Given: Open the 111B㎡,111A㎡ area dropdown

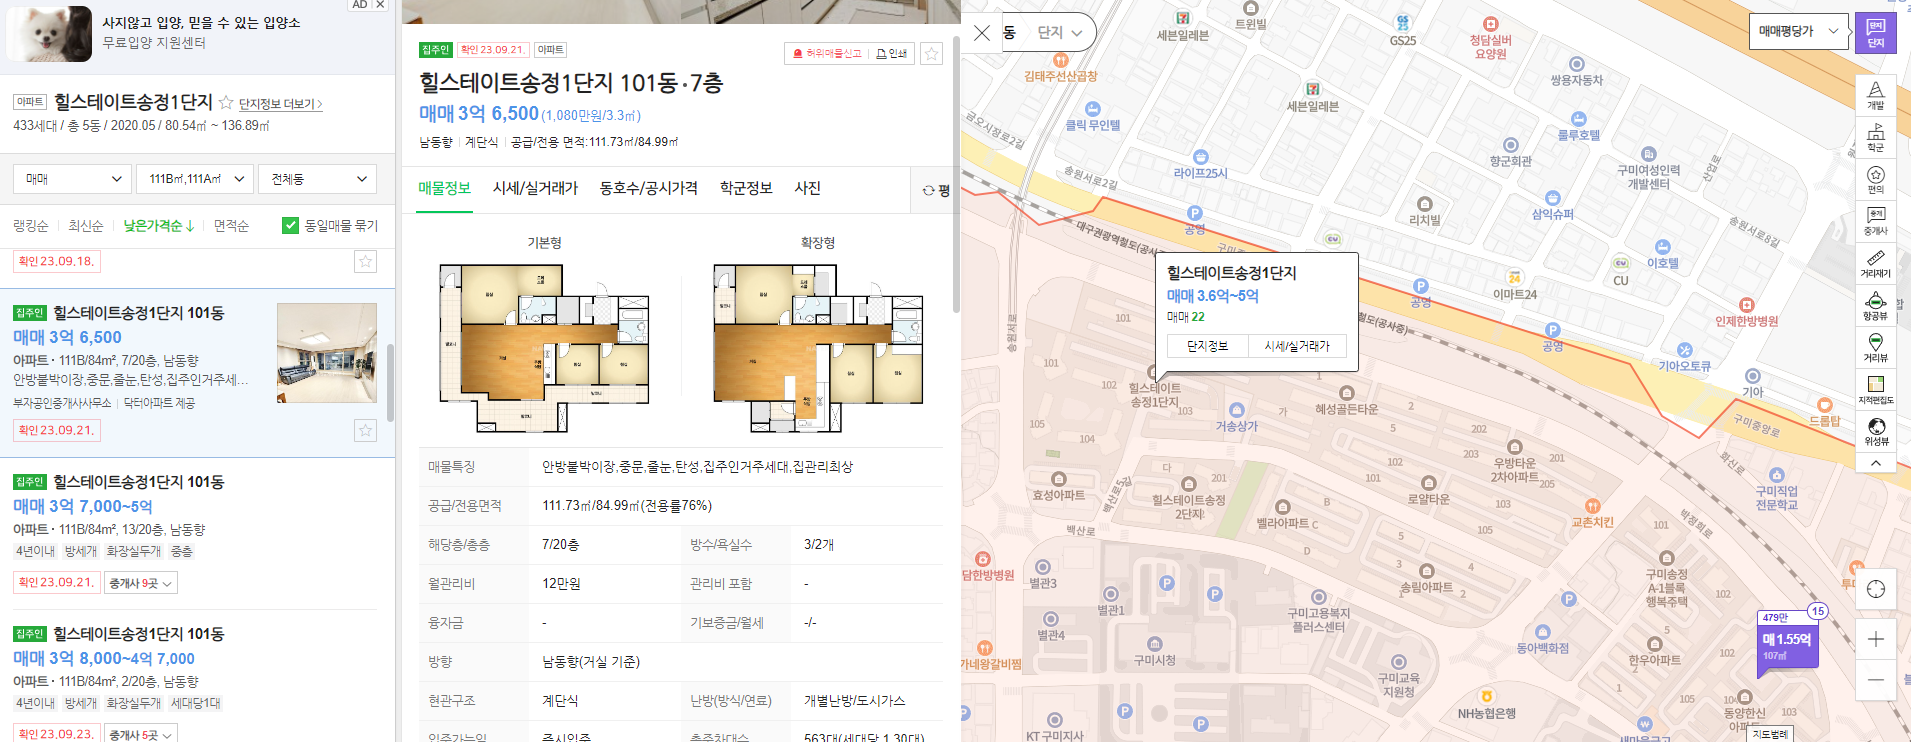Looking at the screenshot, I should click(194, 179).
